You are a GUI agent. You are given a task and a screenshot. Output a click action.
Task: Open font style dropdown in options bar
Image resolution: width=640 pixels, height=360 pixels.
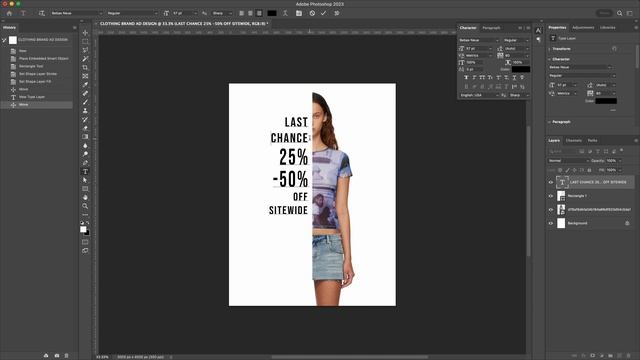132,13
